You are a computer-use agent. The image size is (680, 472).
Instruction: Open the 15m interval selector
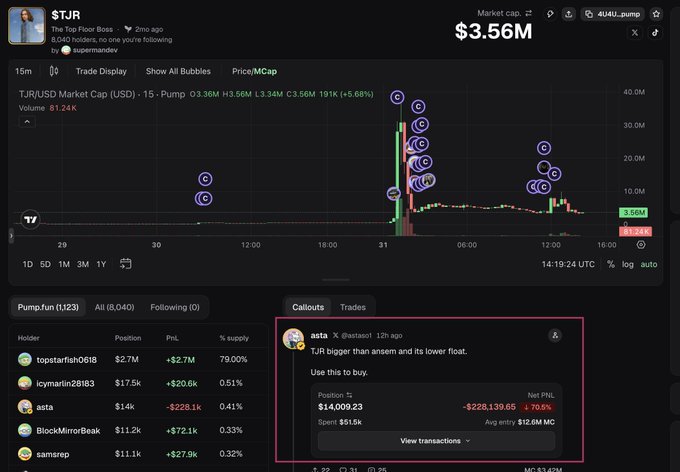coord(23,71)
